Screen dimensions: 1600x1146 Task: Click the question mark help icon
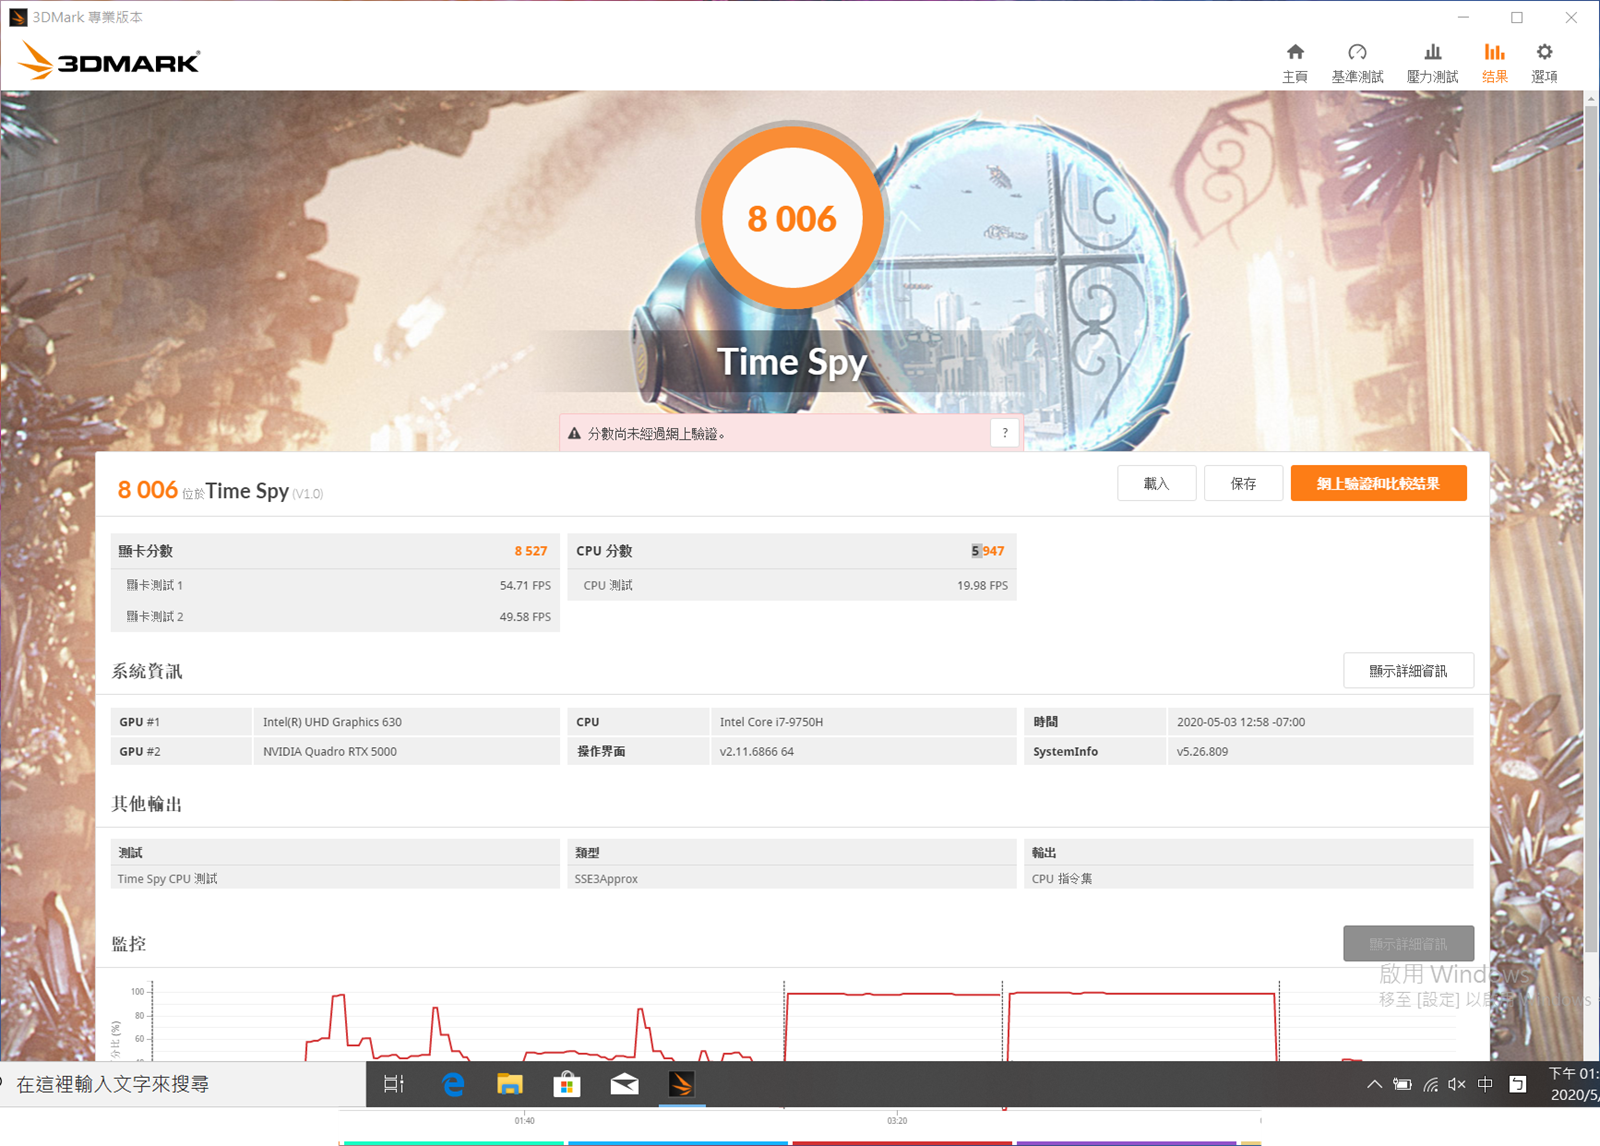click(1005, 433)
